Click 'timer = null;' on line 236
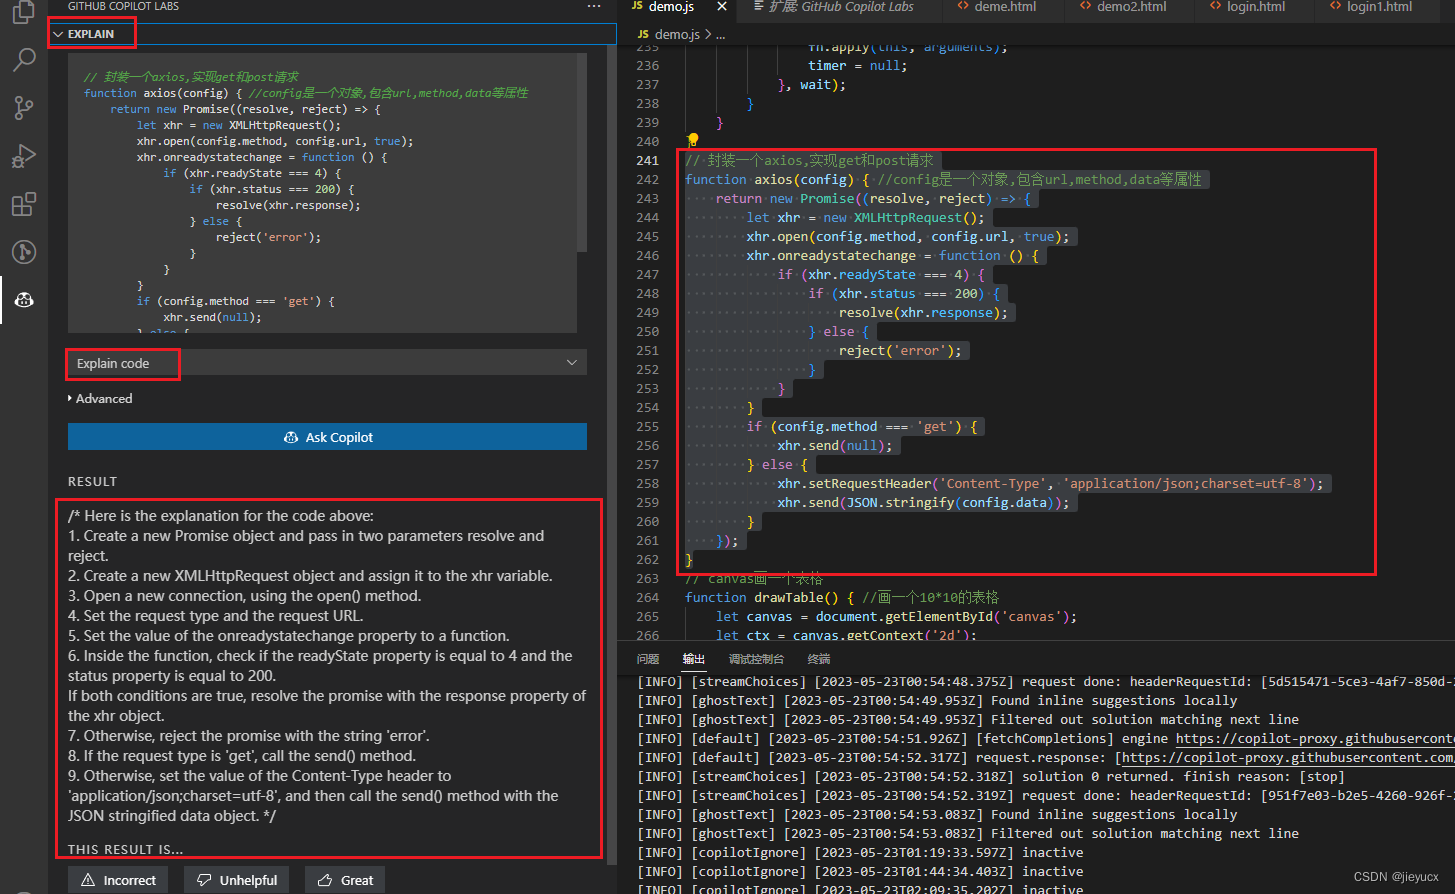The image size is (1455, 894). pyautogui.click(x=857, y=65)
